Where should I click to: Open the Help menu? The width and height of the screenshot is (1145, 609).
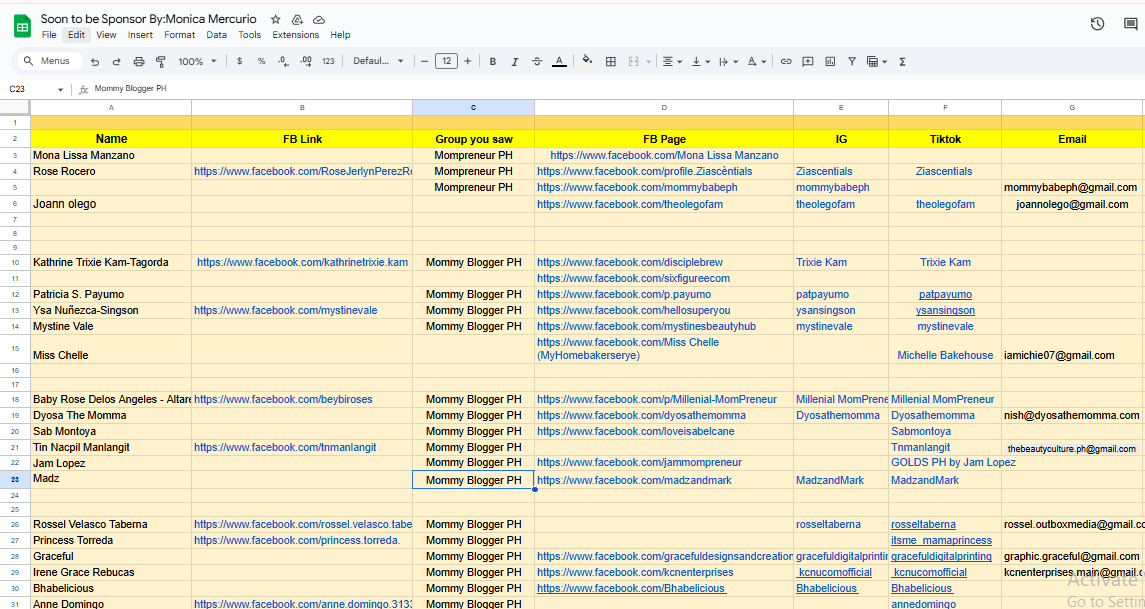click(340, 34)
